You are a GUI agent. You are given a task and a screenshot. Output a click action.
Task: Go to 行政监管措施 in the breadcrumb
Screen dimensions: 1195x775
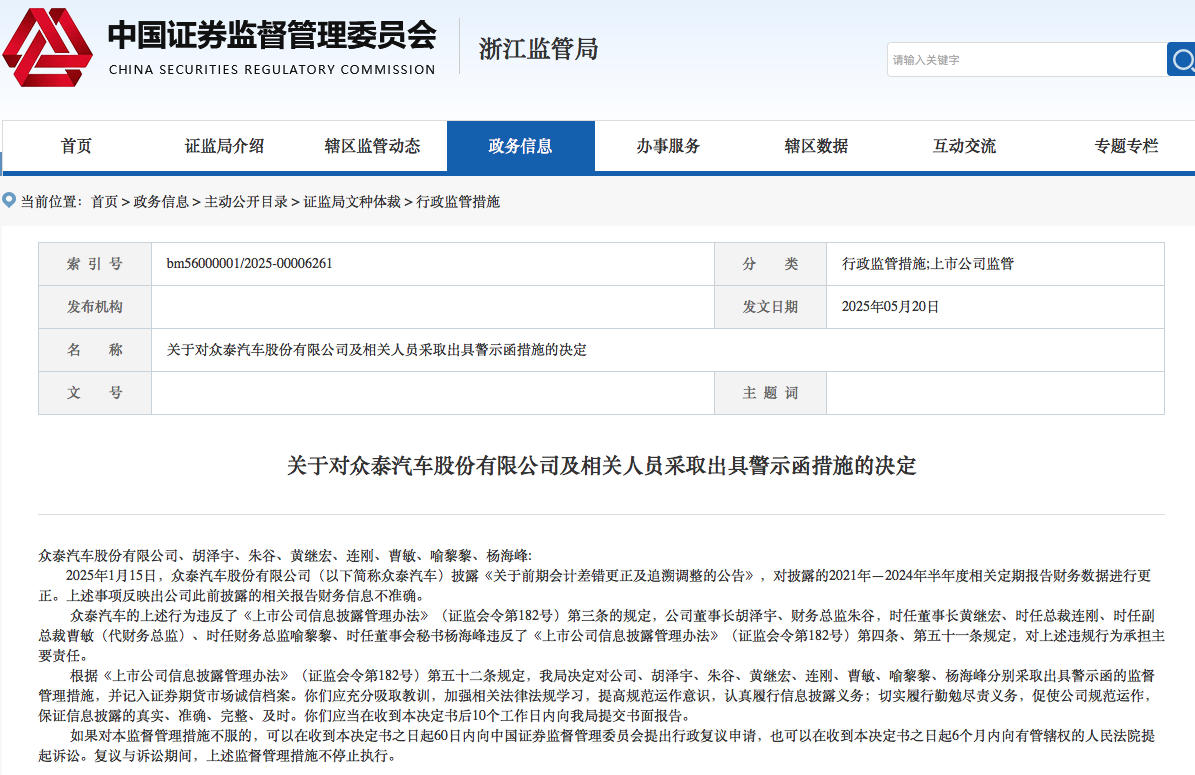(x=458, y=202)
